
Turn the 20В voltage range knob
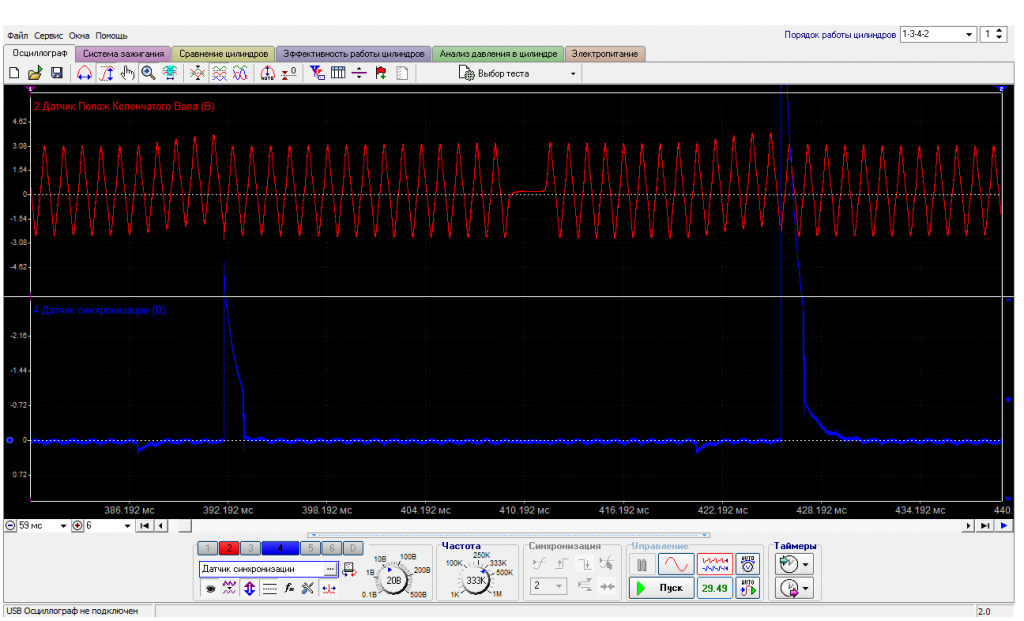tap(394, 580)
